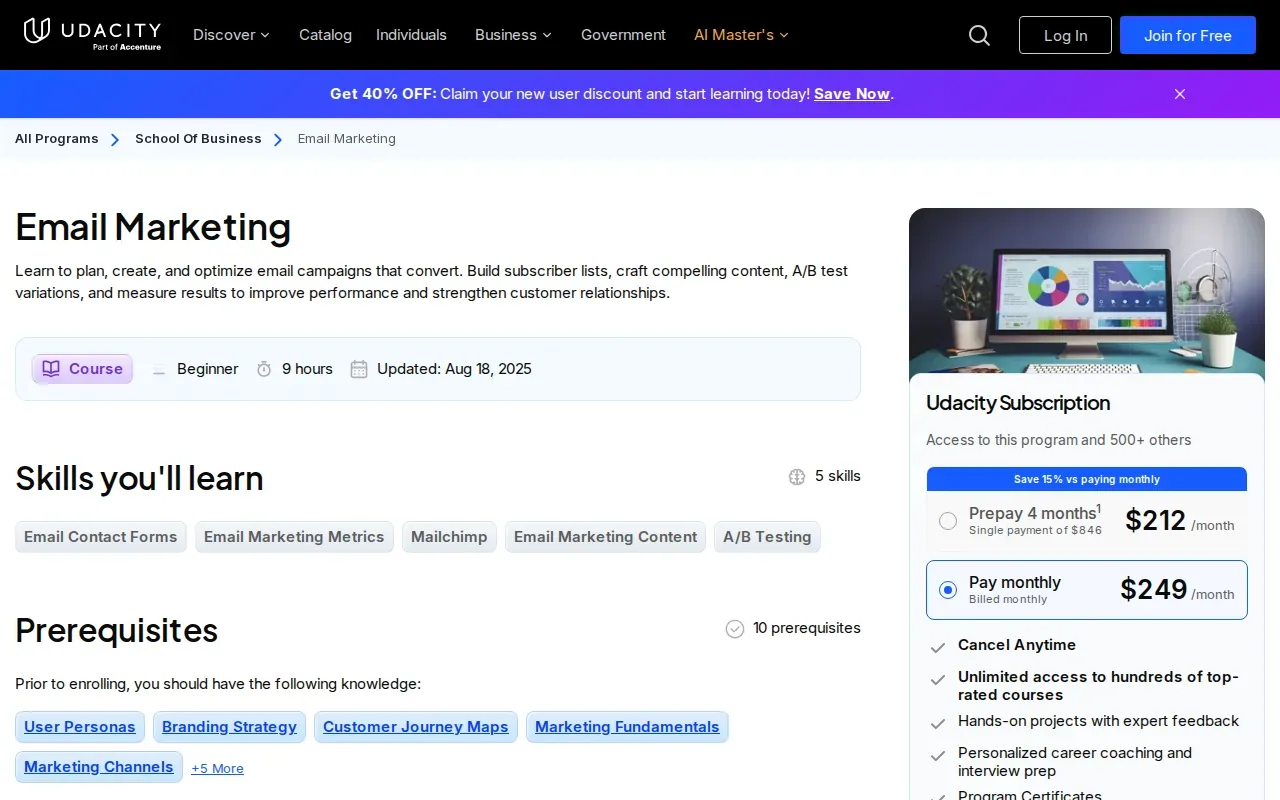Viewport: 1280px width, 800px height.
Task: Go to the Individuals menu item
Action: (x=411, y=35)
